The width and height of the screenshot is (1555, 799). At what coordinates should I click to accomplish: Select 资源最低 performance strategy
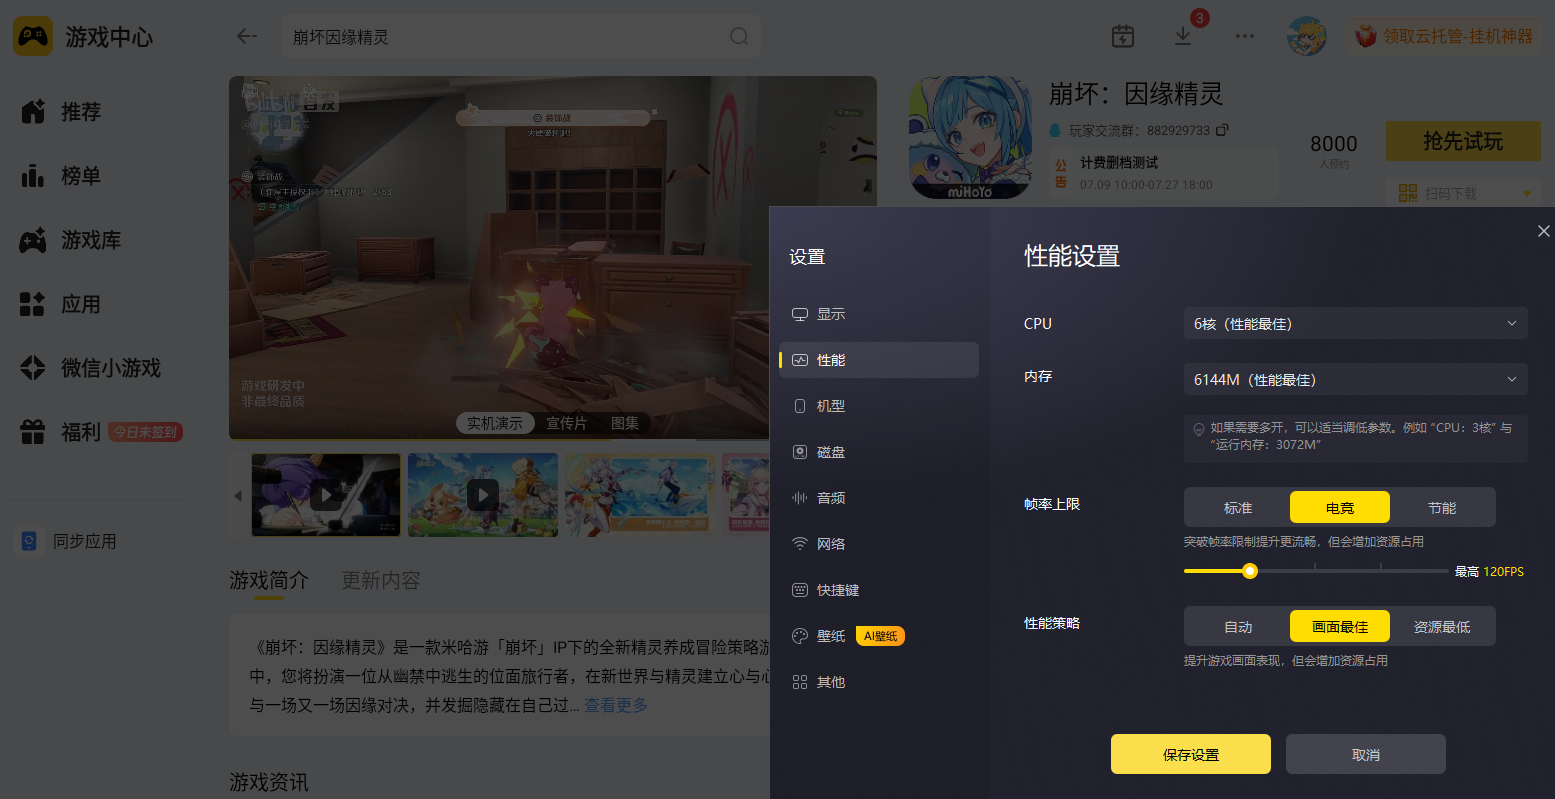(x=1442, y=627)
